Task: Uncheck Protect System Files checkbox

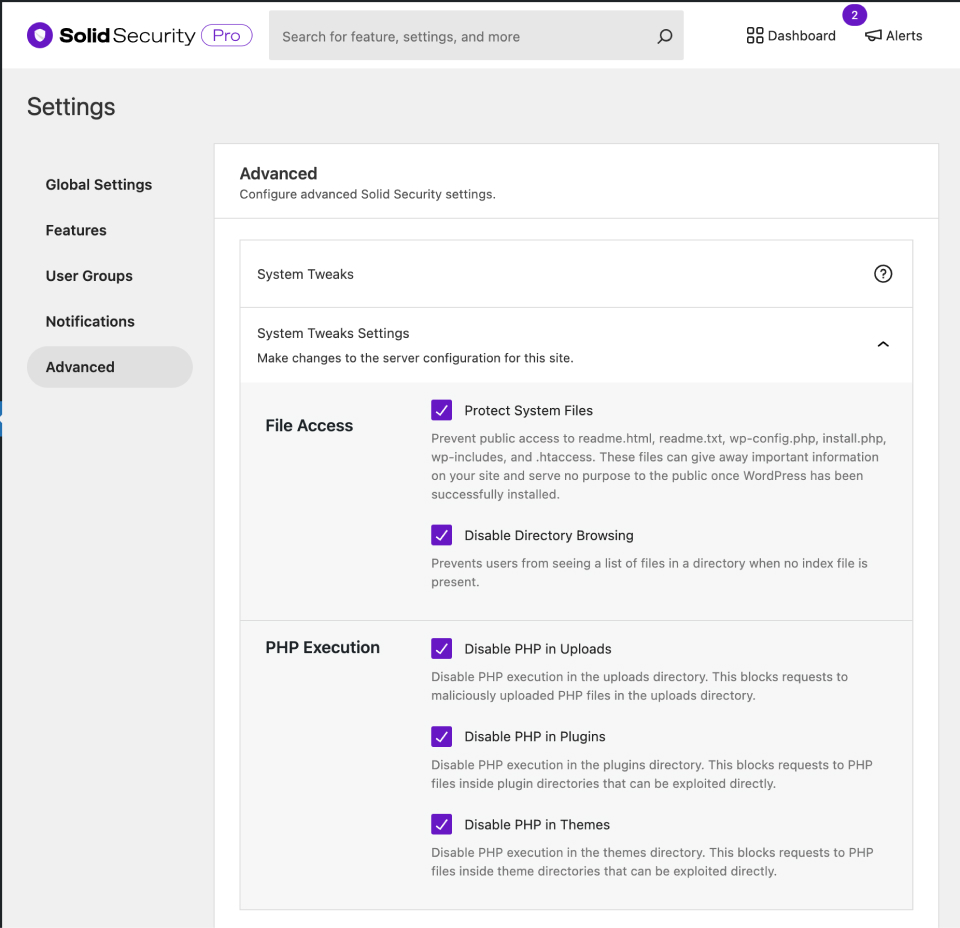Action: 442,410
